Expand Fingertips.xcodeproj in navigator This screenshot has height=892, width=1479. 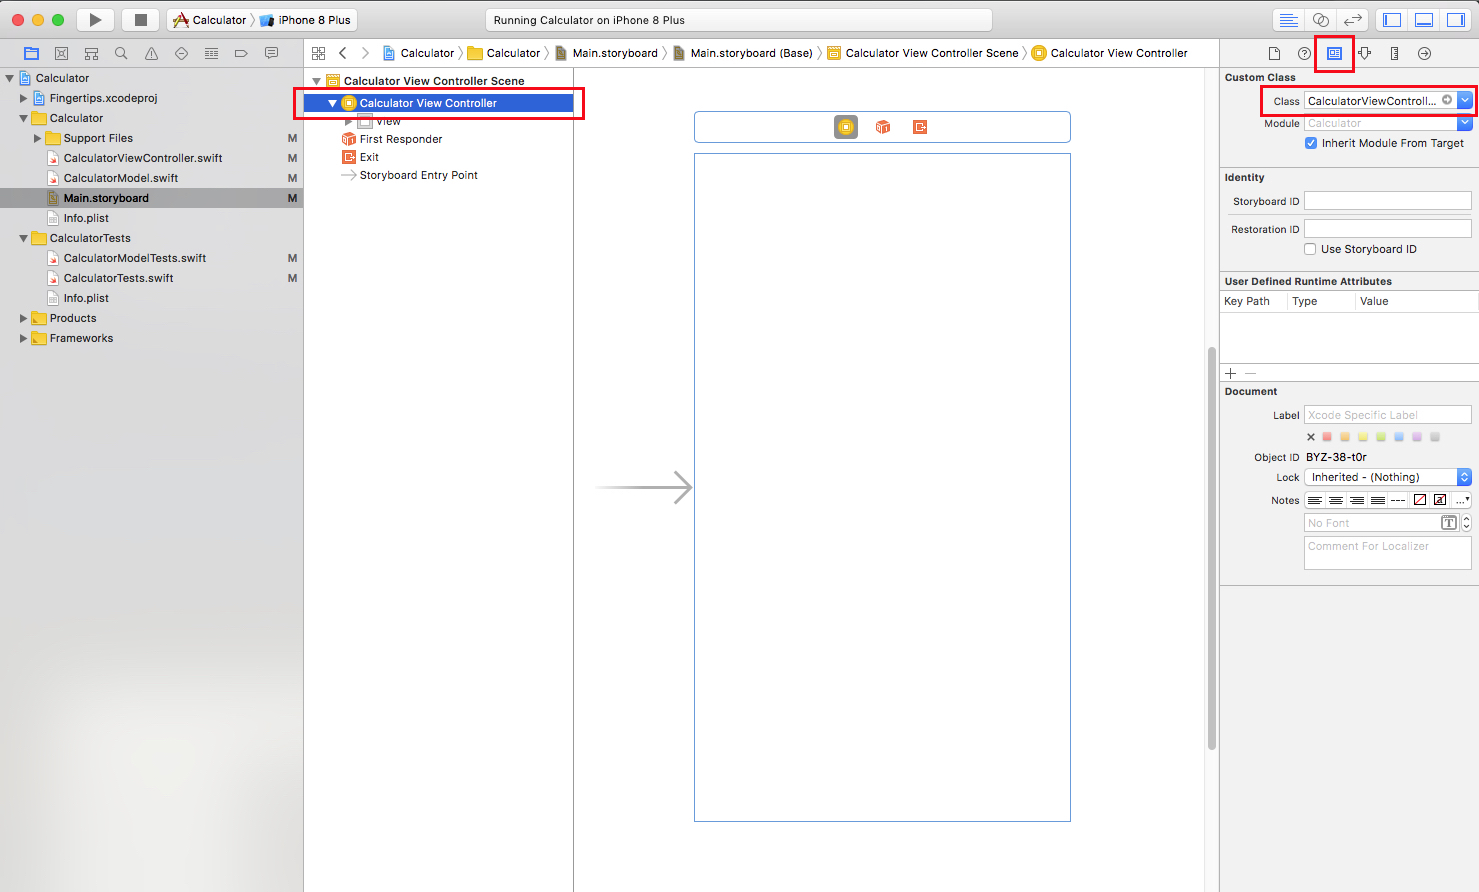click(23, 98)
